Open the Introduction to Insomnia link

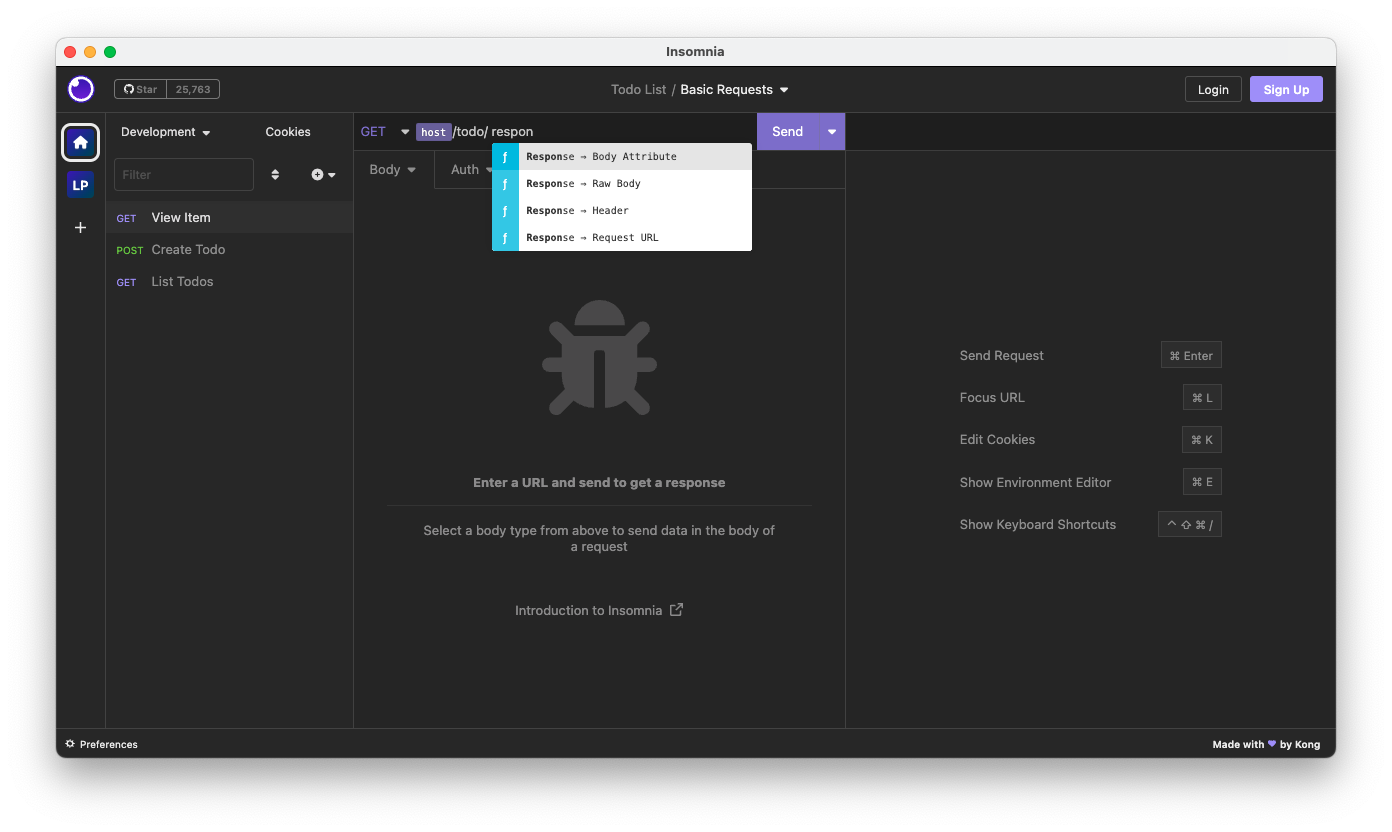point(589,610)
